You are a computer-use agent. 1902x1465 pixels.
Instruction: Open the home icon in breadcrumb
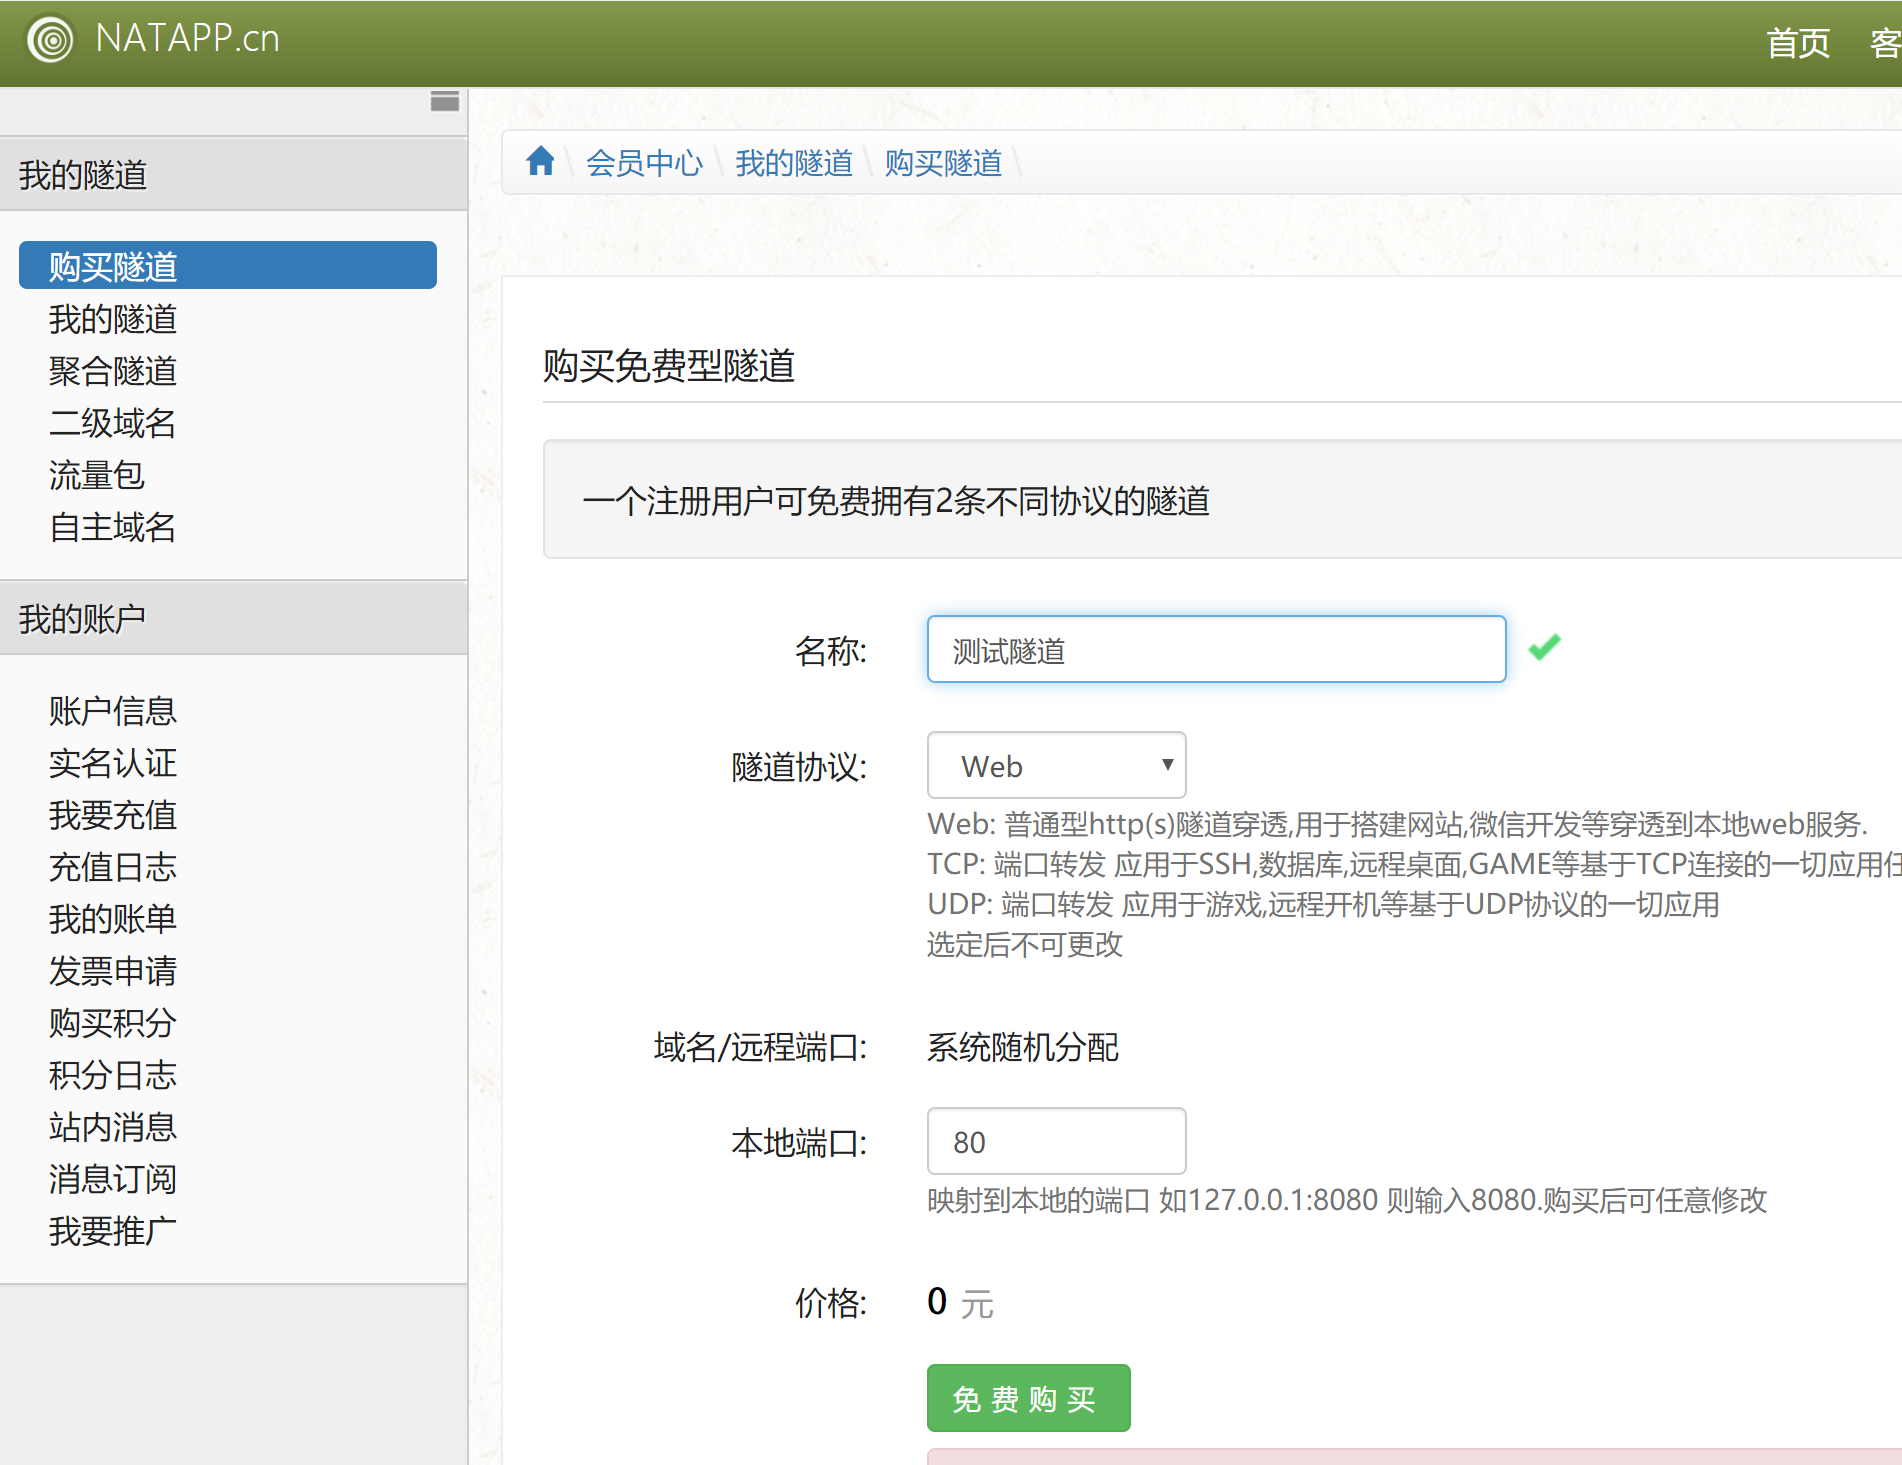540,161
